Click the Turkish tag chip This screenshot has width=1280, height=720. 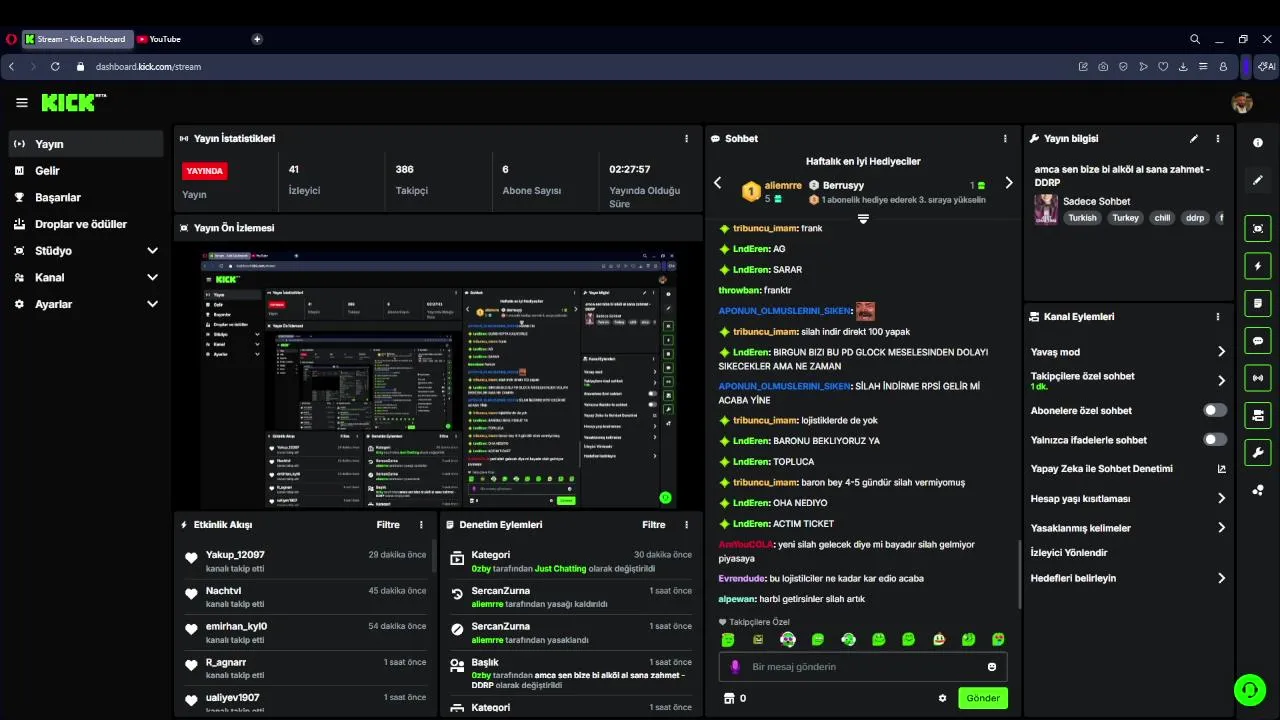(x=1082, y=218)
